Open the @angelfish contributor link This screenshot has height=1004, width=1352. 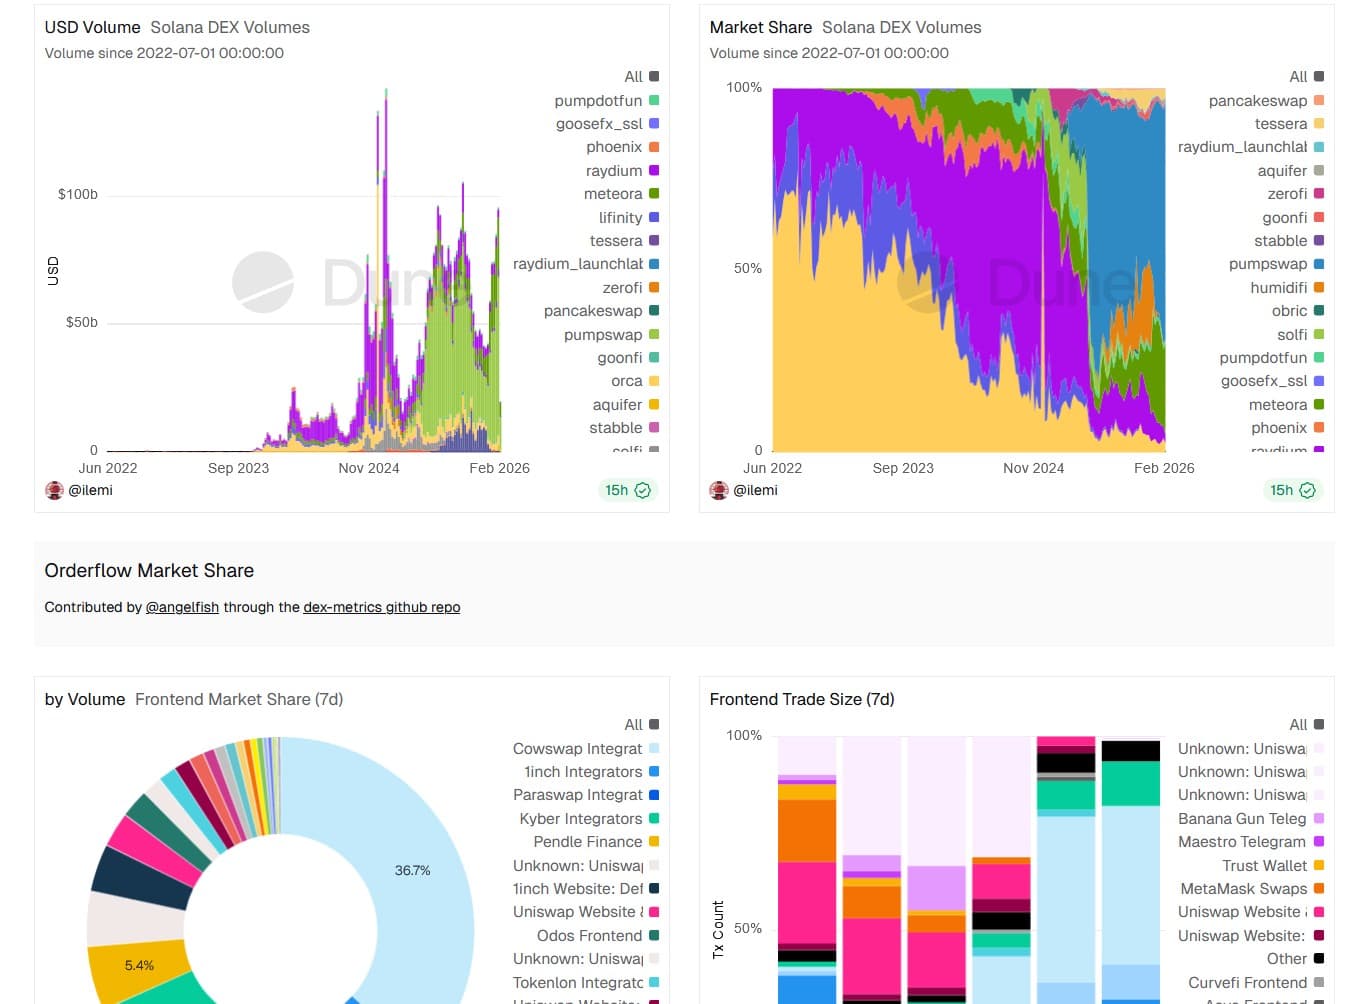(182, 607)
